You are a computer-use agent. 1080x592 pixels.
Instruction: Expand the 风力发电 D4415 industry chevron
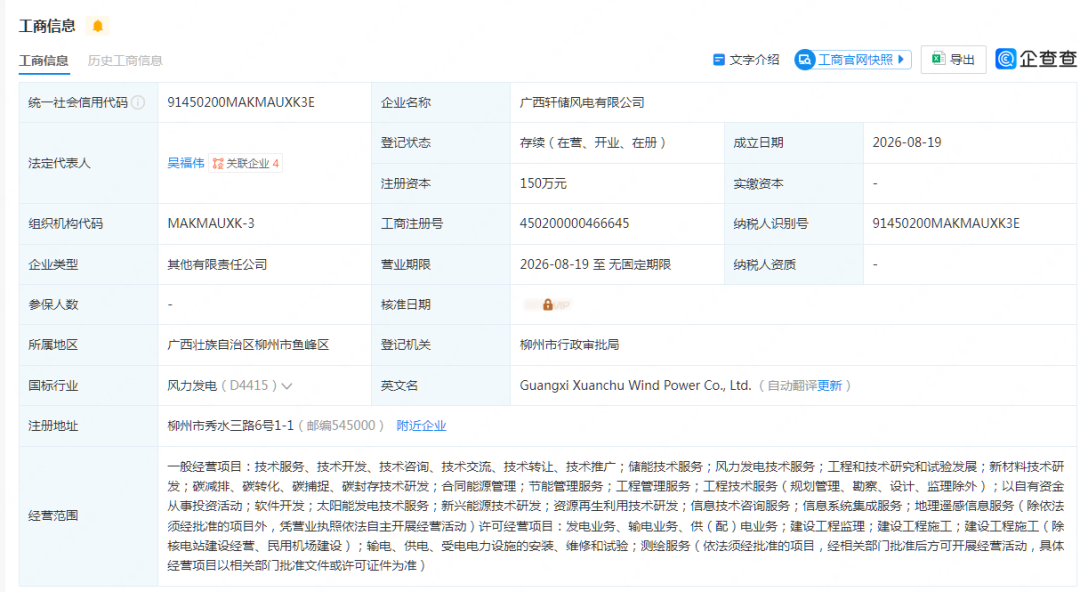[x=287, y=386]
